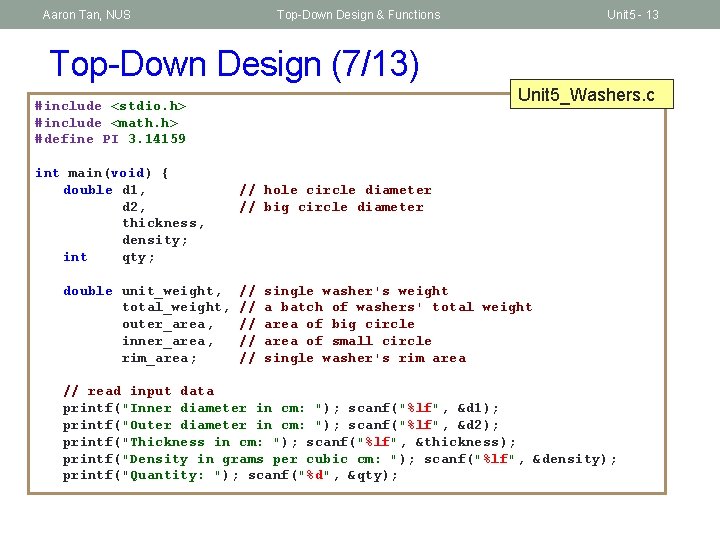Click the 'Top-Down Design & Functions' header title

click(x=358, y=15)
